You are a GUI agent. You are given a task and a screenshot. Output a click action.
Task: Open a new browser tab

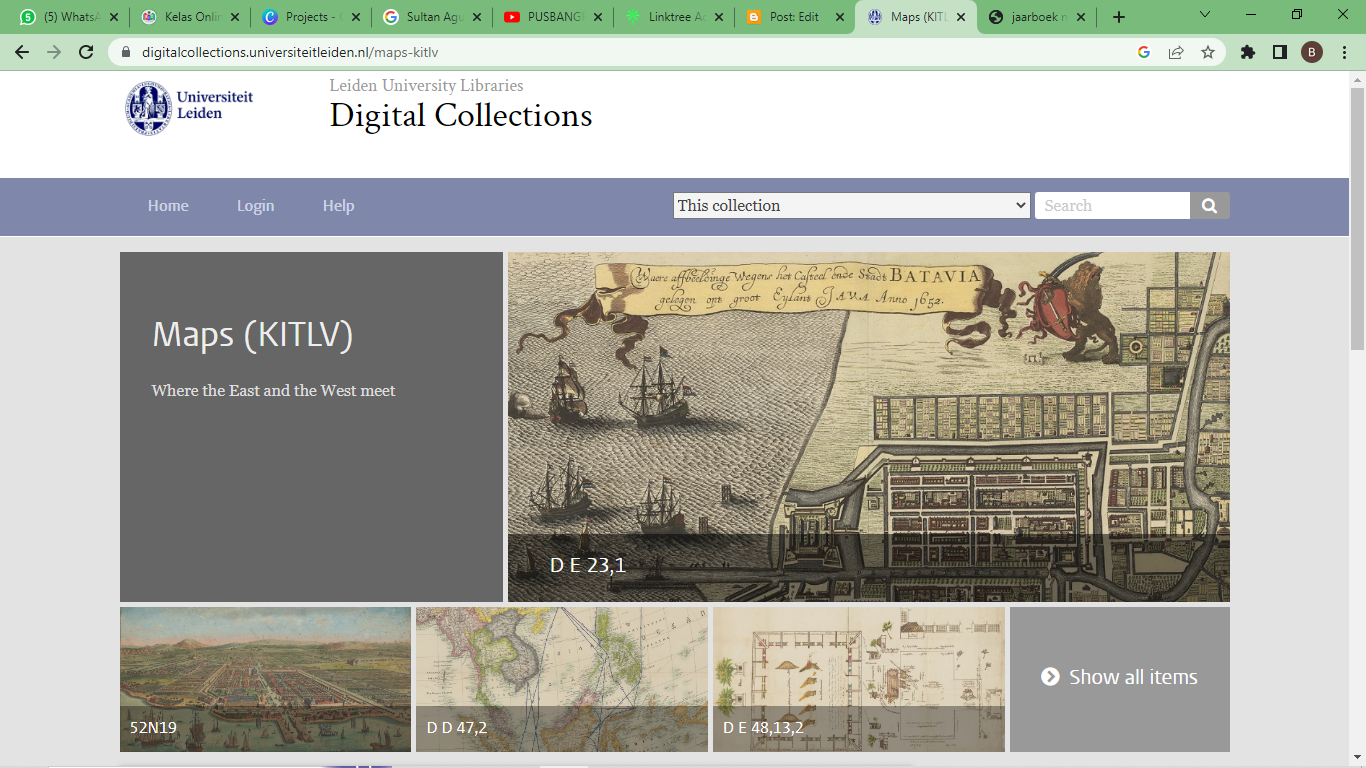coord(1119,17)
